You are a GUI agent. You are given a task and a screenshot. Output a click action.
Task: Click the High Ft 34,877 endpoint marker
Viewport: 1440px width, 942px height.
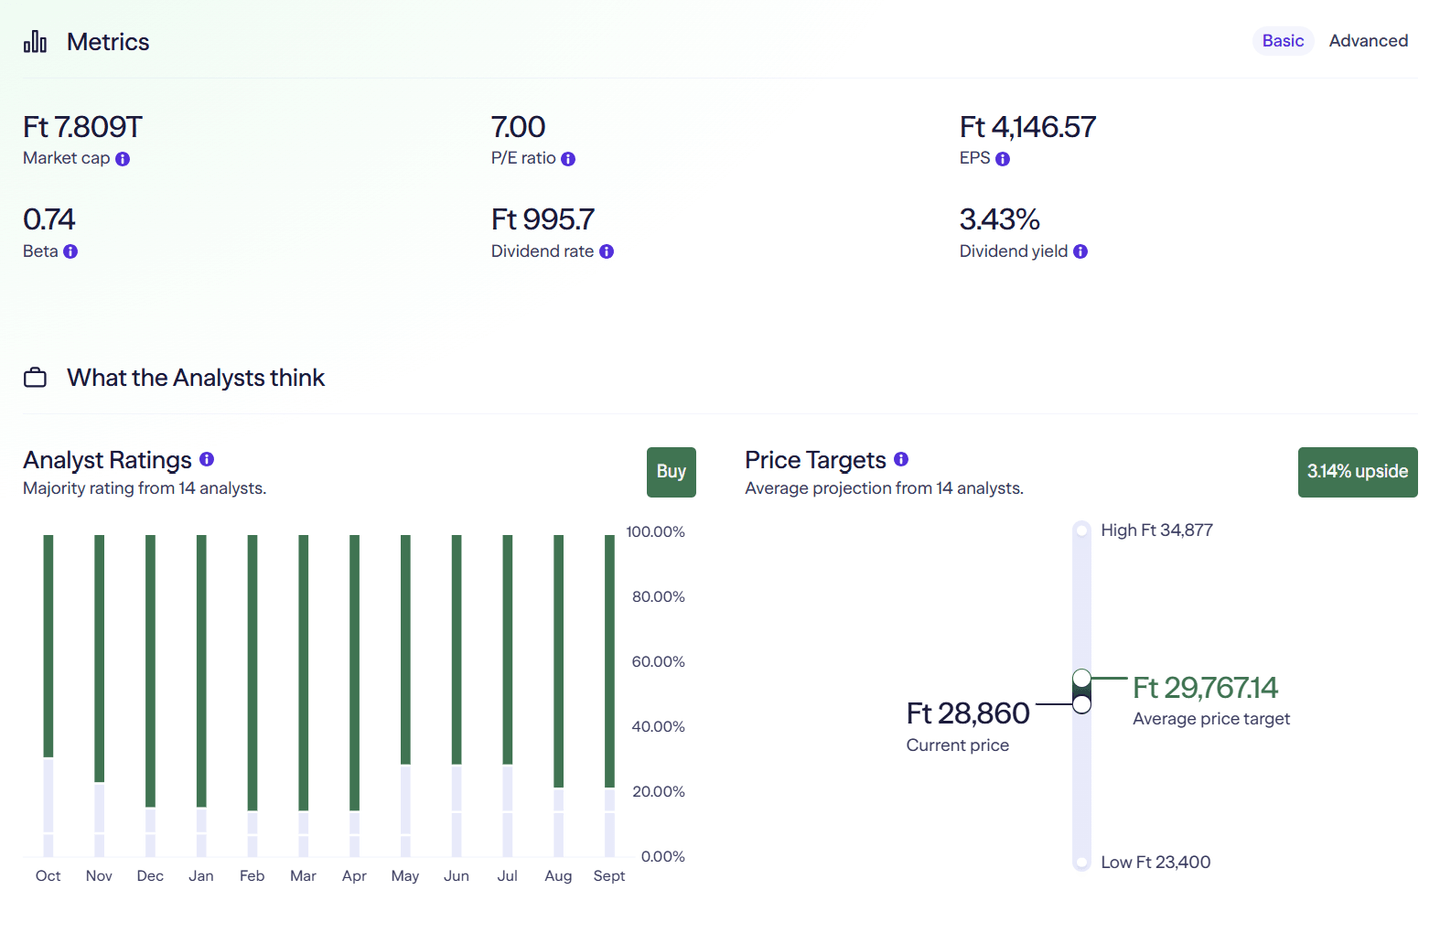(x=1081, y=530)
